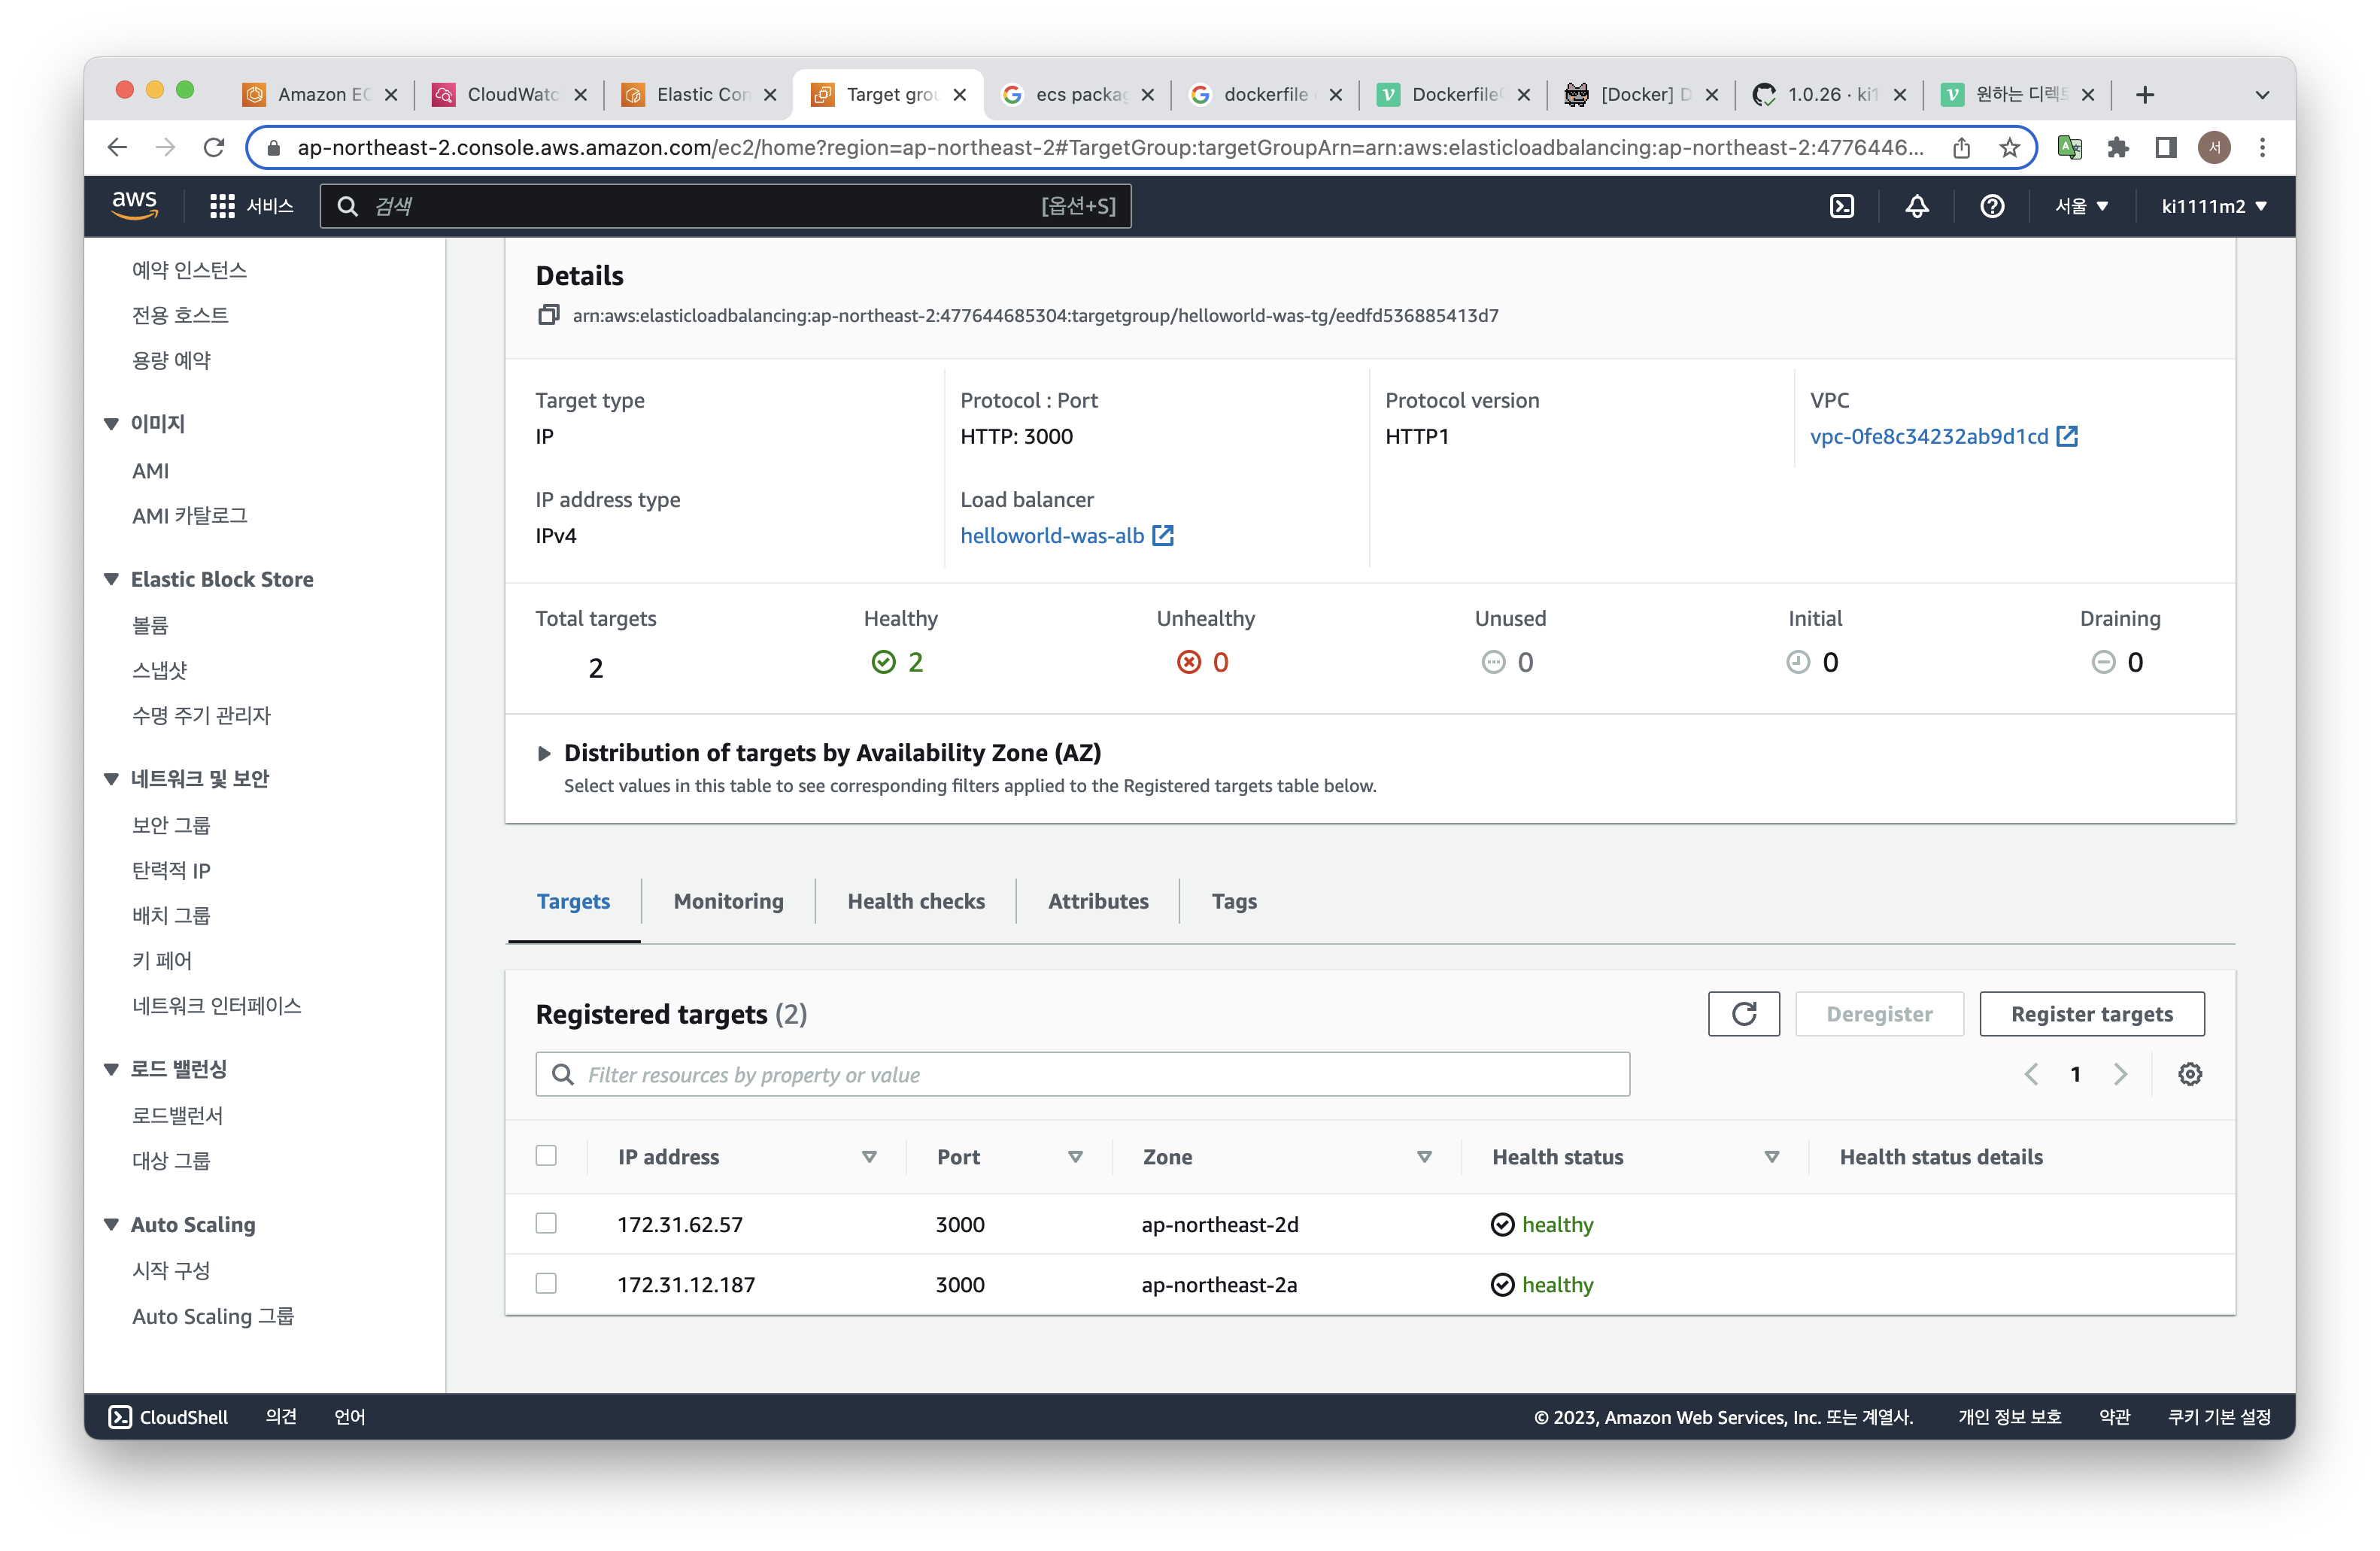
Task: Select all registered targets checkbox
Action: tap(546, 1156)
